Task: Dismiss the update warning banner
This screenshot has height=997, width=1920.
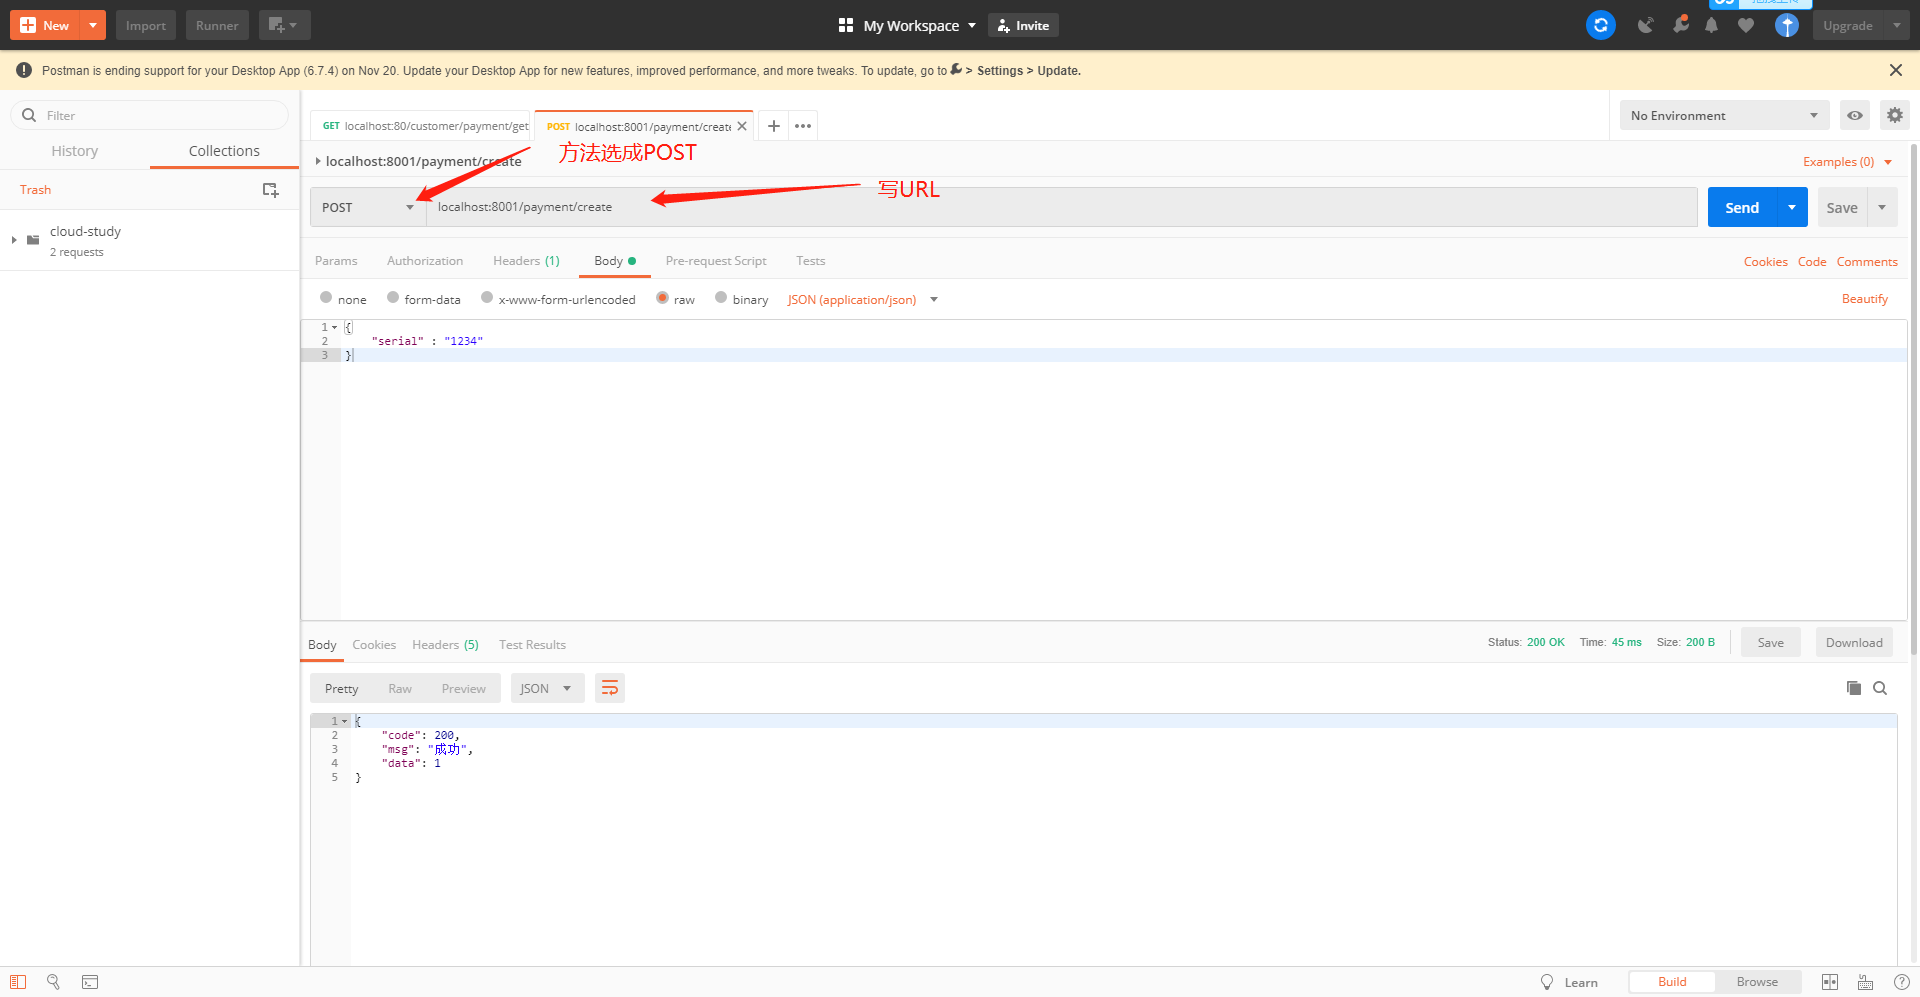Action: pyautogui.click(x=1896, y=70)
